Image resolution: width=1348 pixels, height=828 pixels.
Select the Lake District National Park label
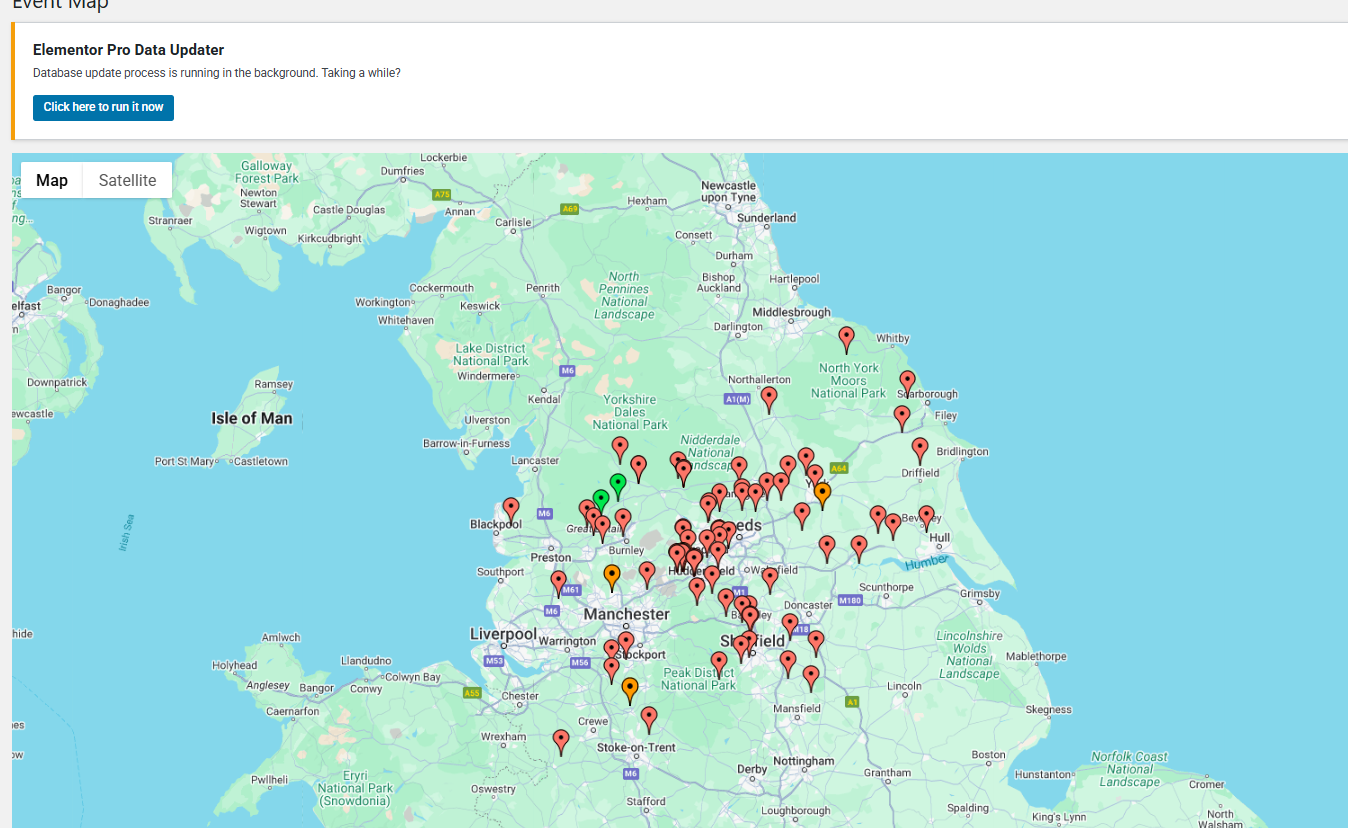491,355
